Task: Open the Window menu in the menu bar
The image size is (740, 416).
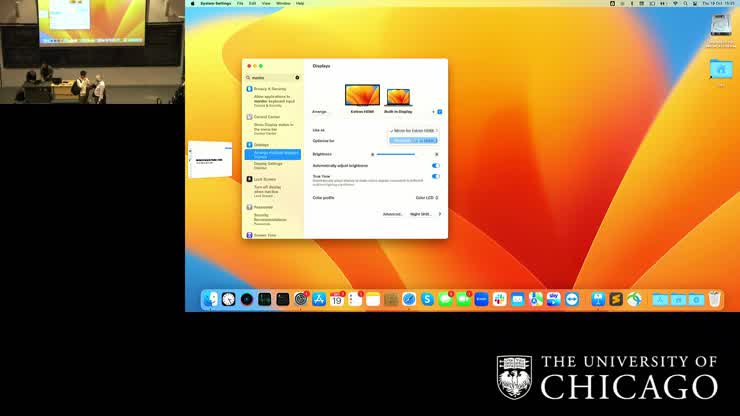Action: pos(283,3)
